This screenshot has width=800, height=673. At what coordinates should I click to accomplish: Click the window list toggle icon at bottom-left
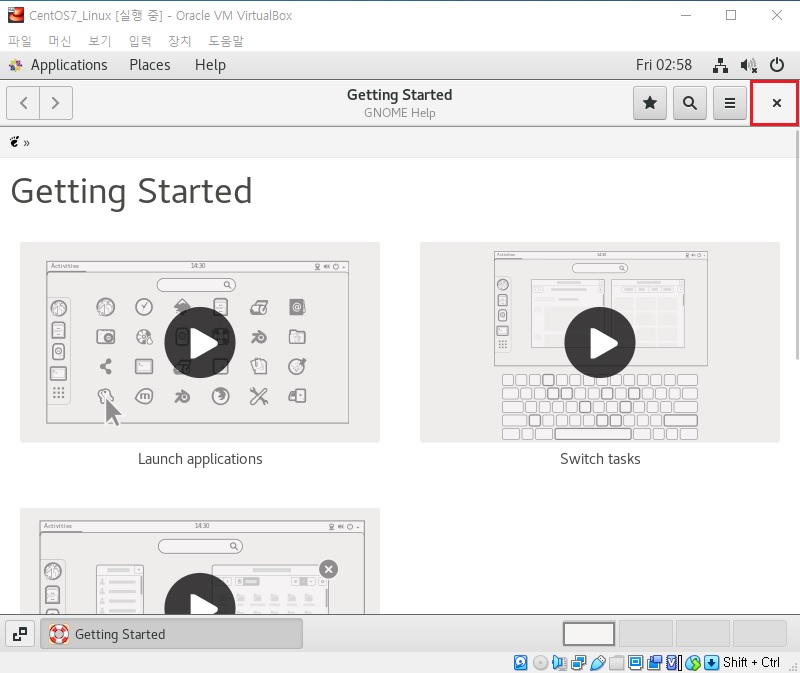20,634
